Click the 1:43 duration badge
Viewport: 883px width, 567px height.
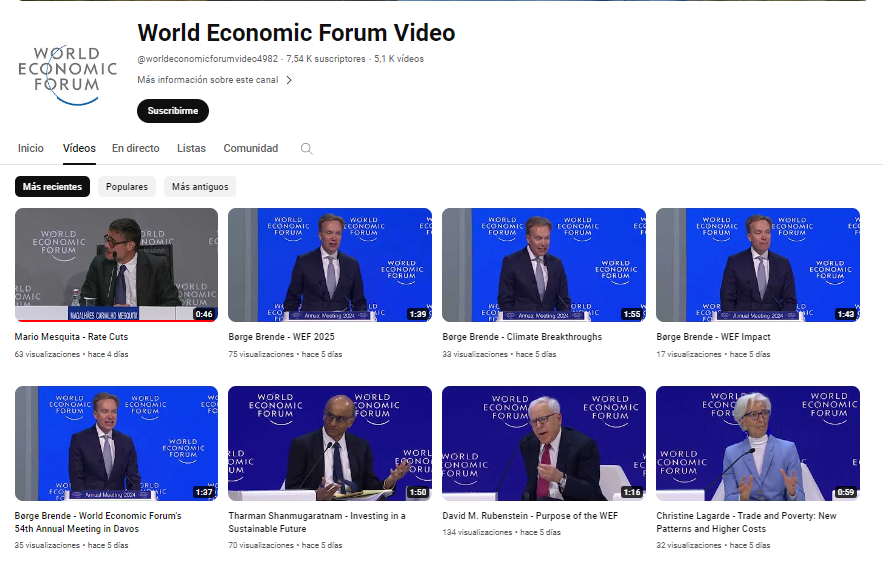point(846,314)
